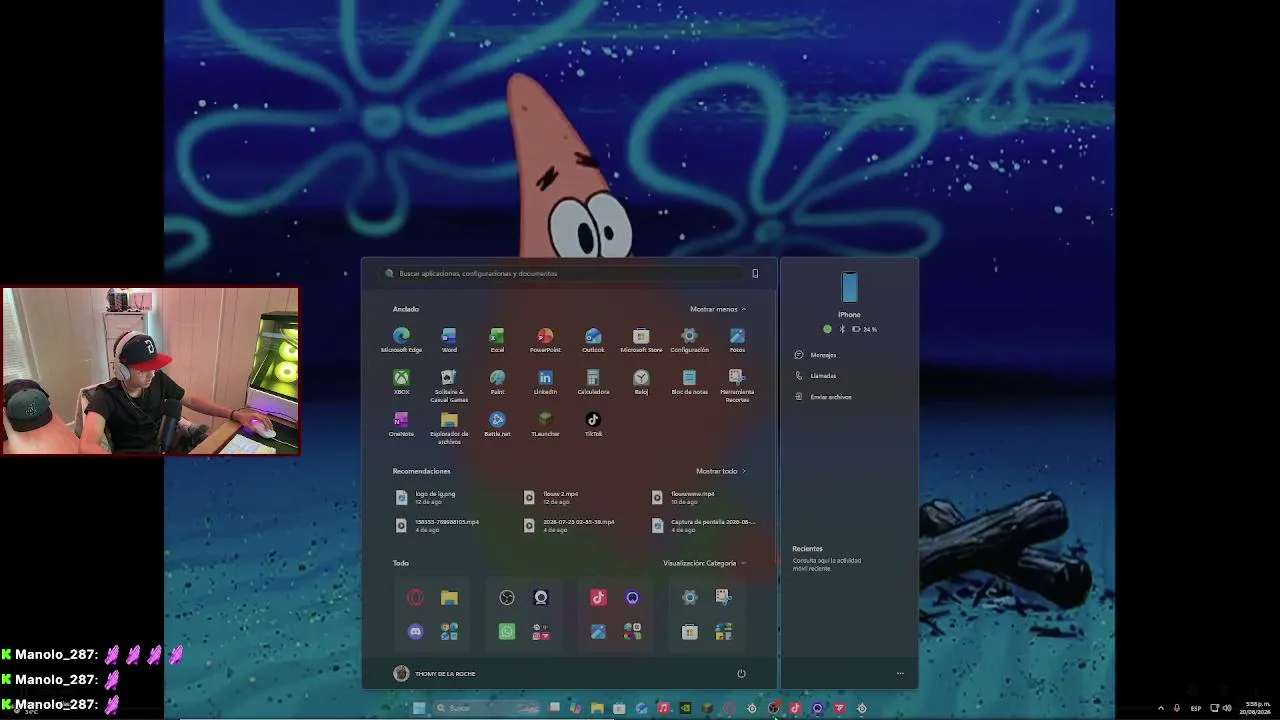
Task: Open the Visualización: Categoría dropdown
Action: pyautogui.click(x=704, y=563)
